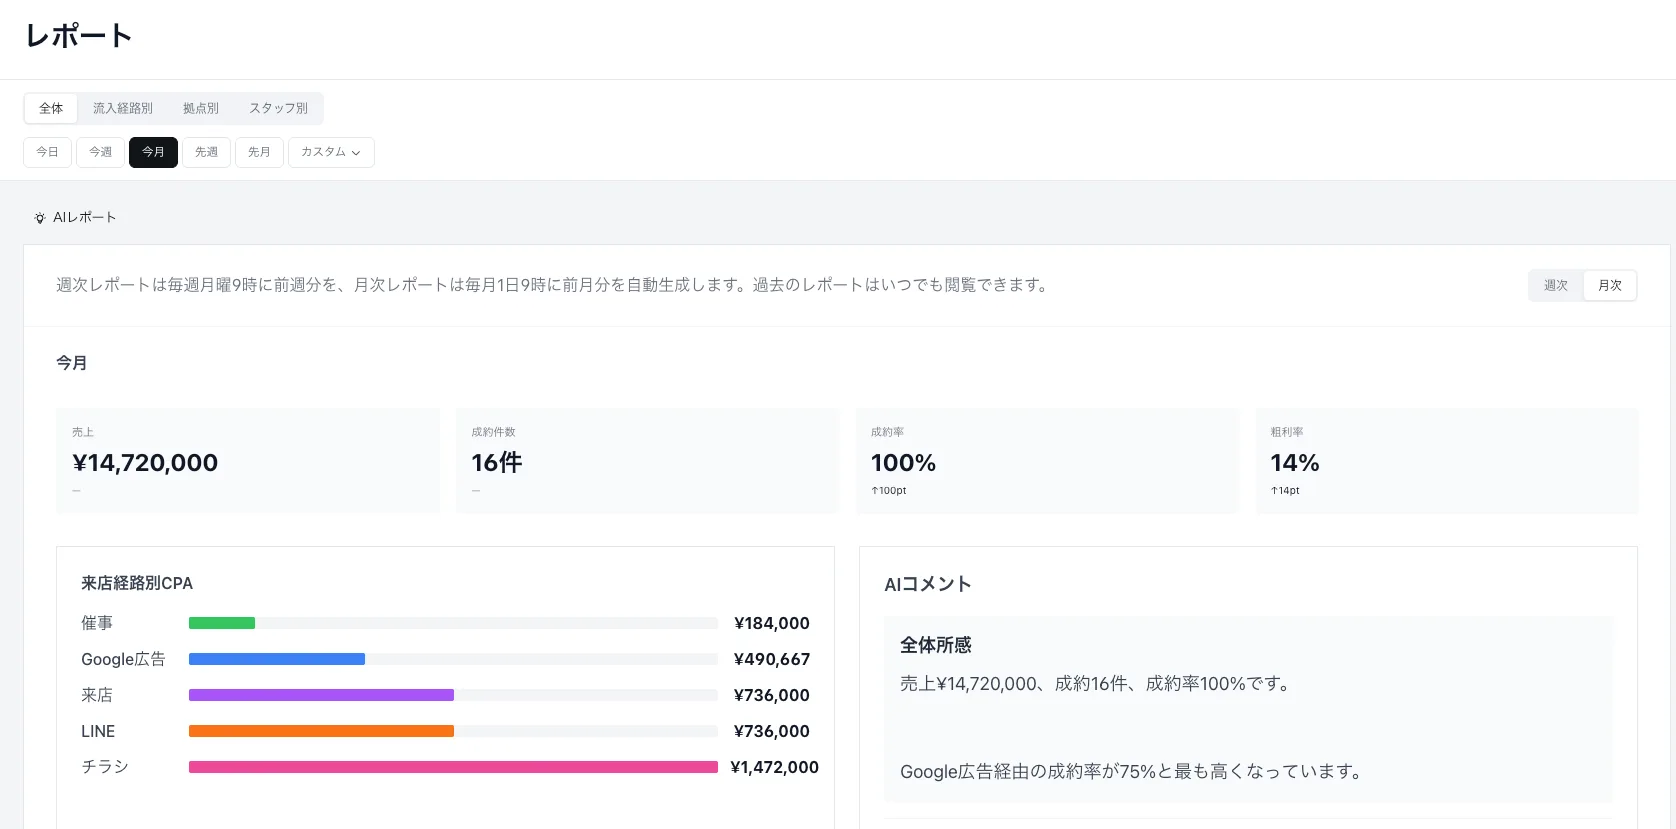Click the 週次レポート auto-generation description text
The height and width of the screenshot is (829, 1676).
(552, 285)
